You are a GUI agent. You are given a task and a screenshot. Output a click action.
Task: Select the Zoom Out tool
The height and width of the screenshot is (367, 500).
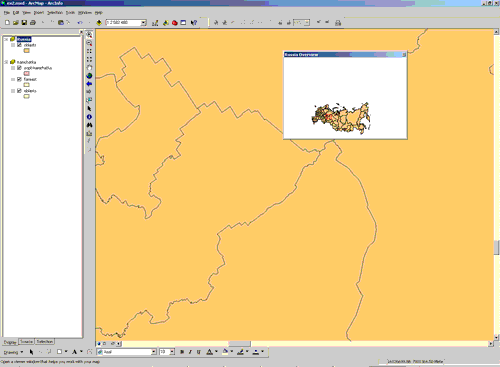coord(89,43)
